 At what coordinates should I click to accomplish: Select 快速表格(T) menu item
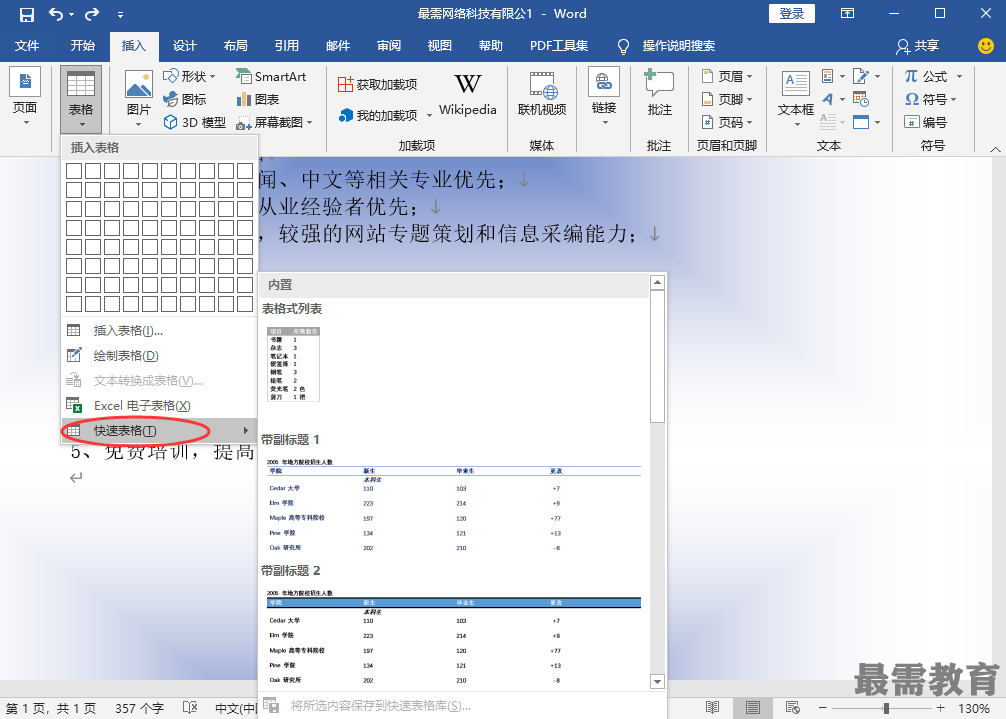159,430
